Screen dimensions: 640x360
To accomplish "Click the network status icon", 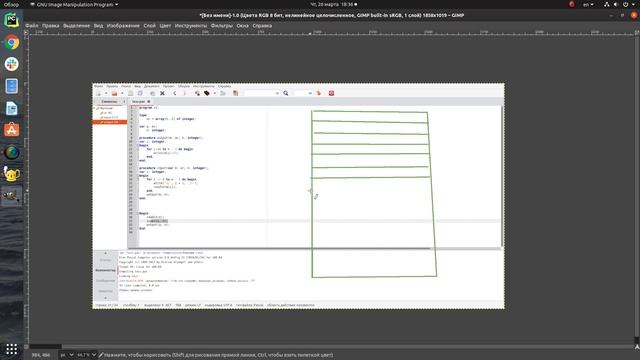I will [x=607, y=4].
